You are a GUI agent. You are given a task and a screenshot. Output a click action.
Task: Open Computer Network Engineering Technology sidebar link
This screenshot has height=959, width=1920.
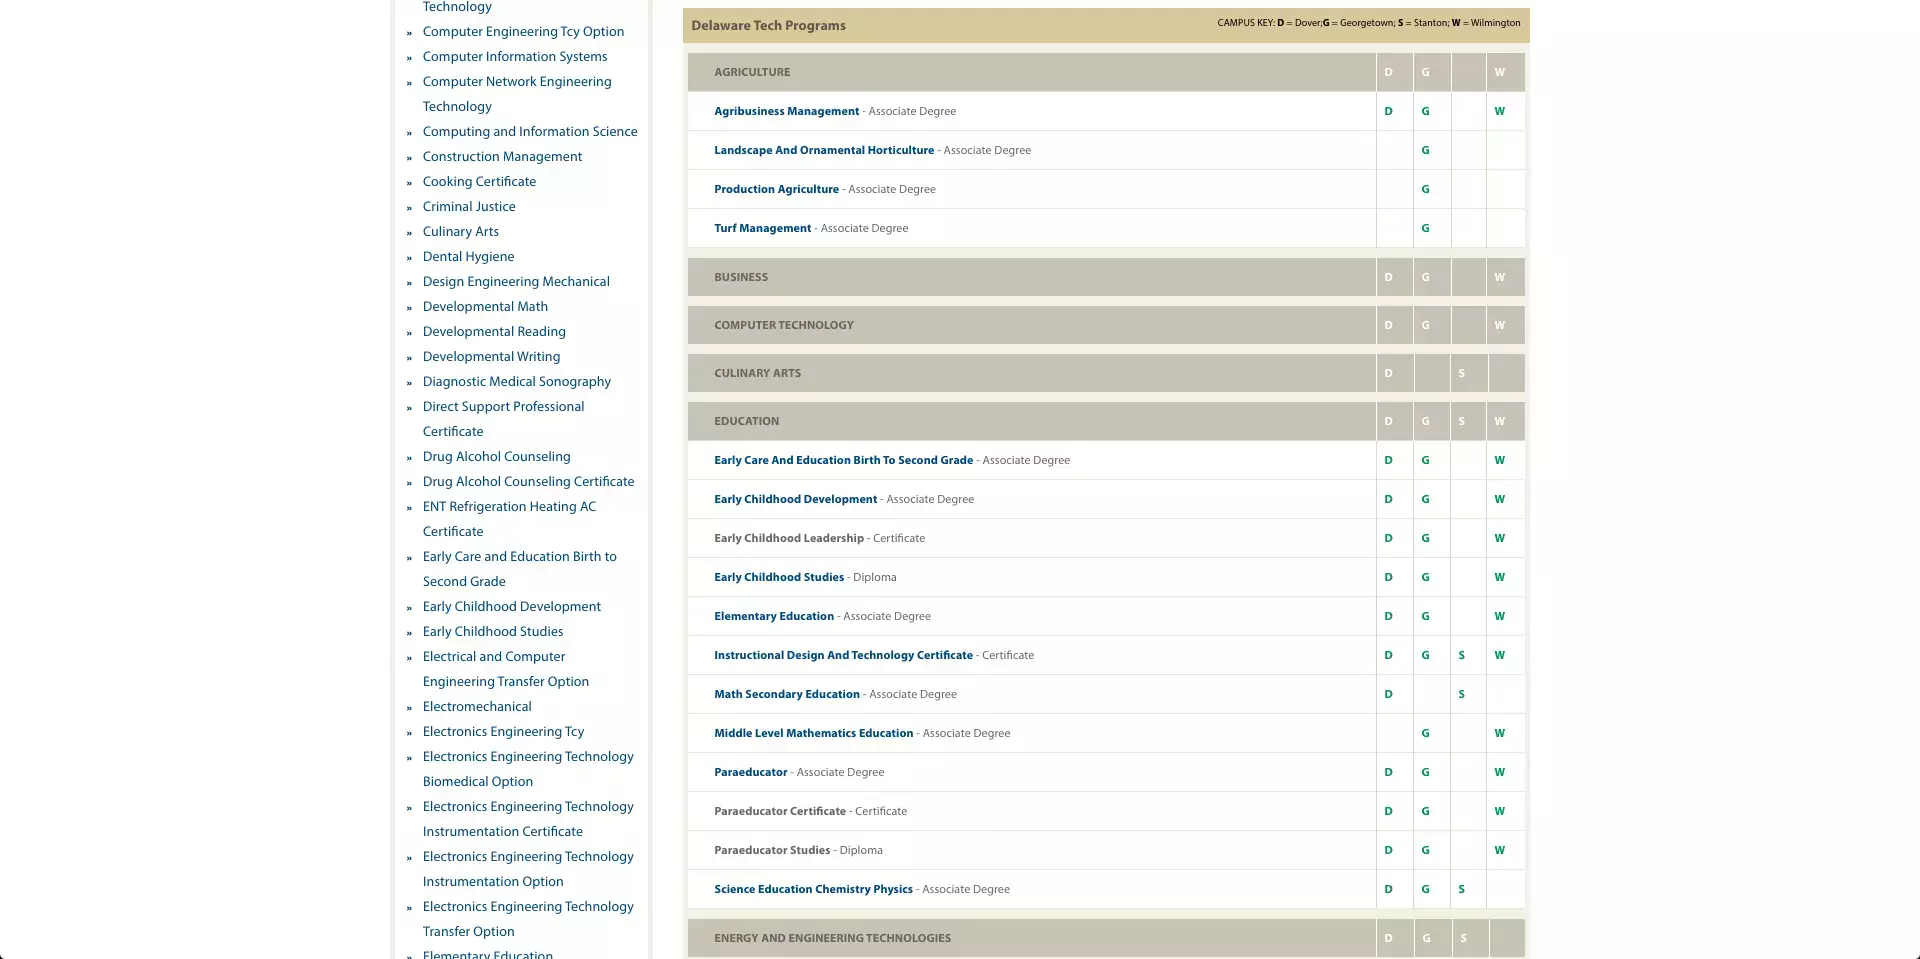[517, 94]
